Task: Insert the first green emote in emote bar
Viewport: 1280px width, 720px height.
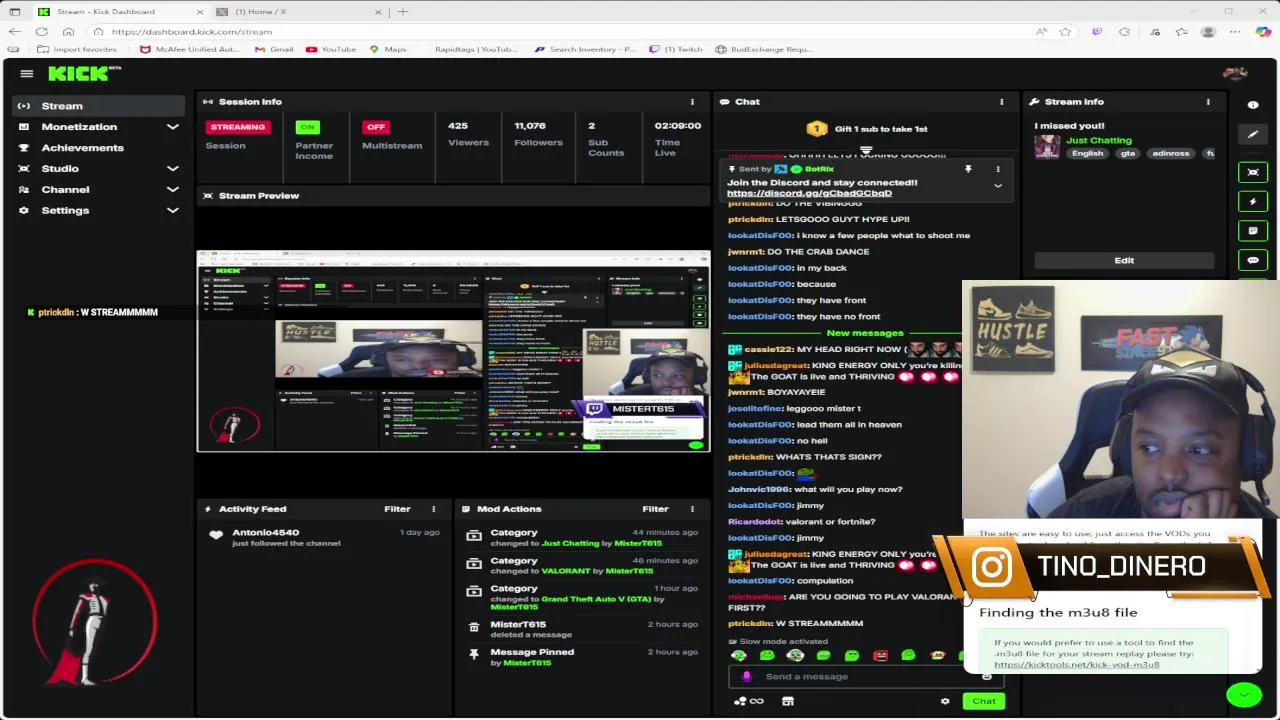Action: point(739,656)
